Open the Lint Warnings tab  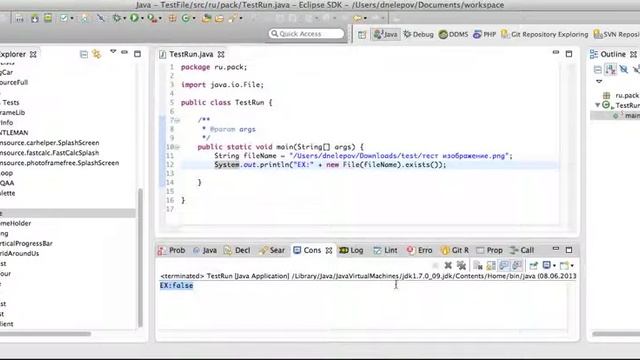click(385, 250)
